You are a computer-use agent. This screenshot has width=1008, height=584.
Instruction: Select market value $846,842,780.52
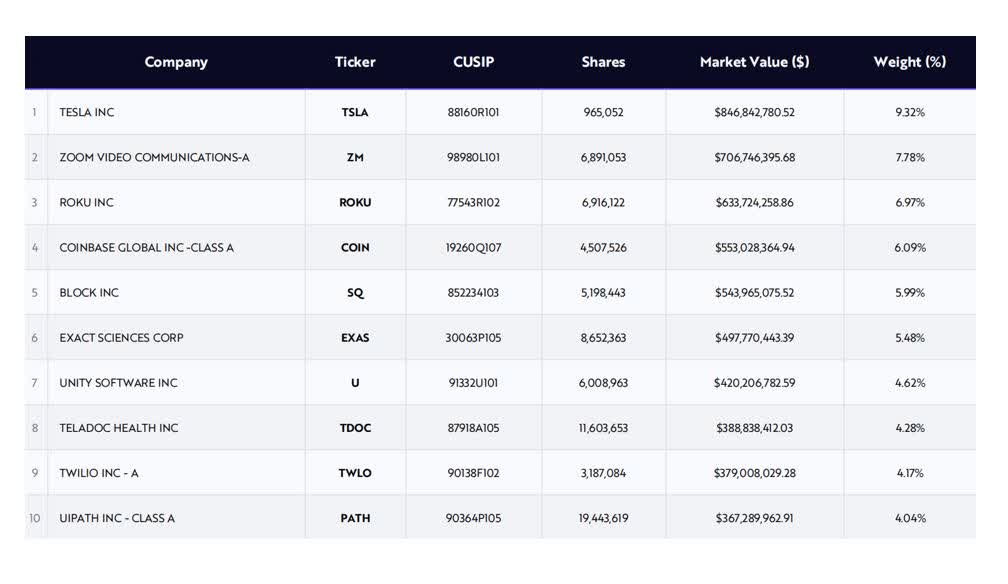tap(754, 112)
